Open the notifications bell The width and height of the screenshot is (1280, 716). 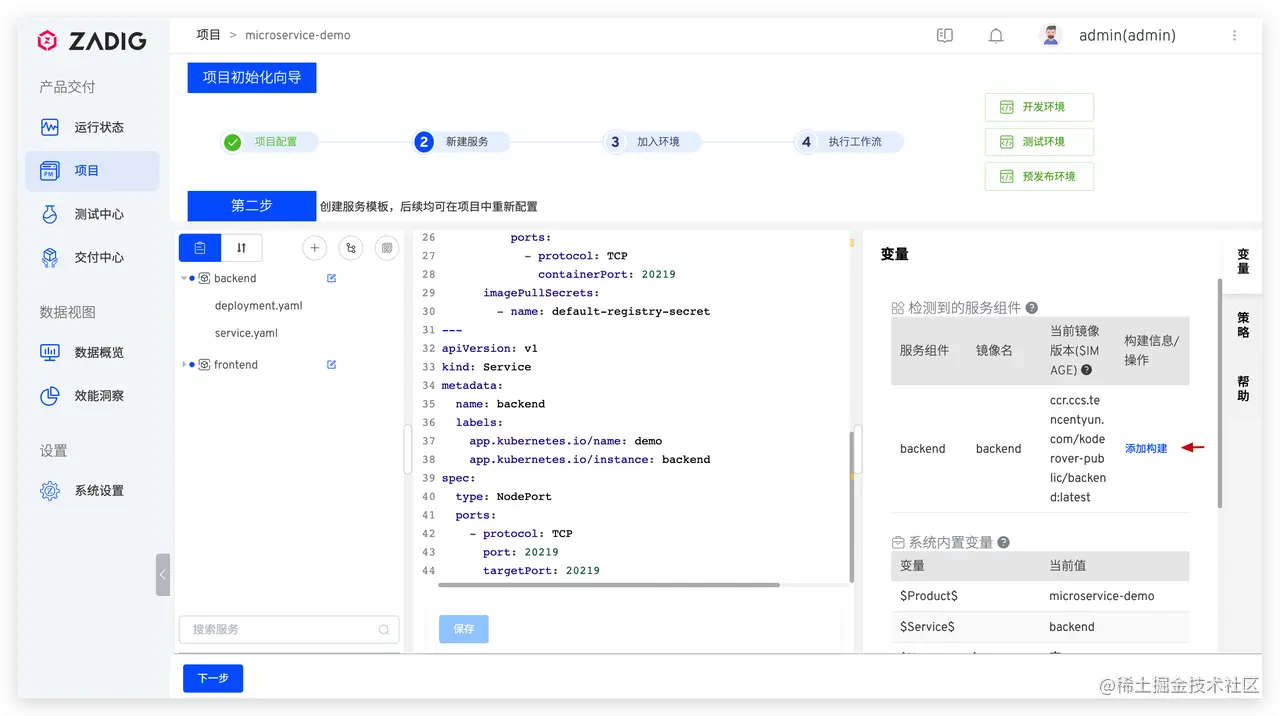996,35
